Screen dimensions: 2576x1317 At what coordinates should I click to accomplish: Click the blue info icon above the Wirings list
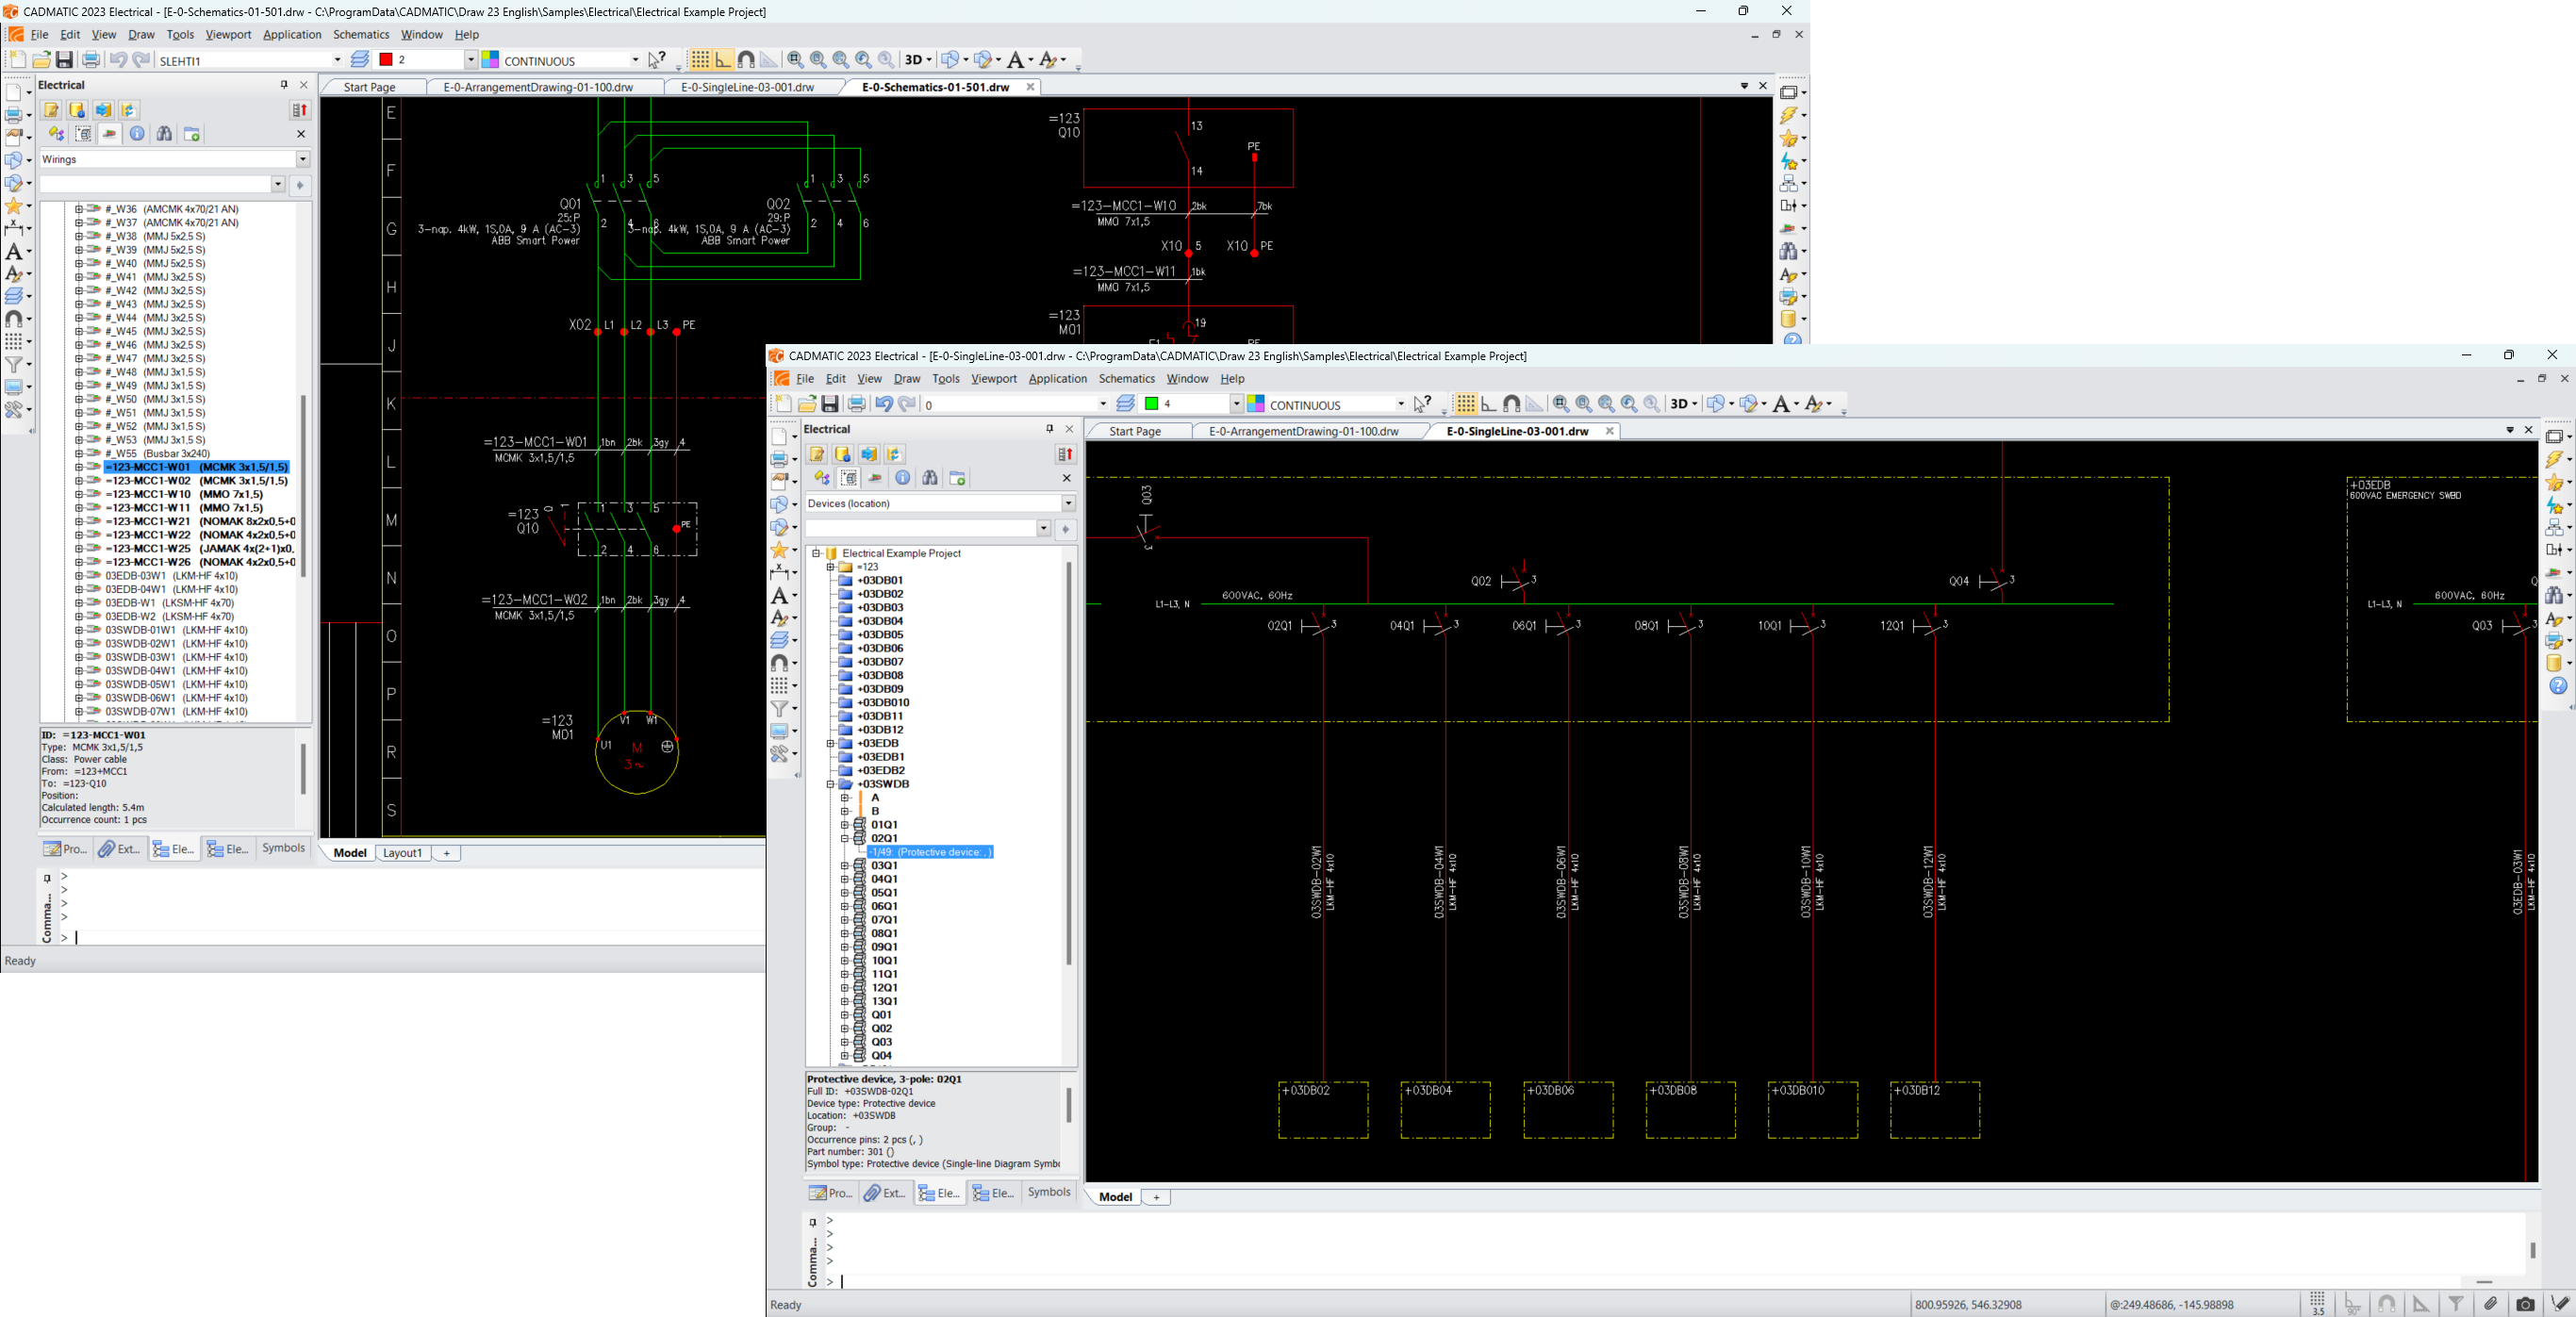pyautogui.click(x=137, y=134)
